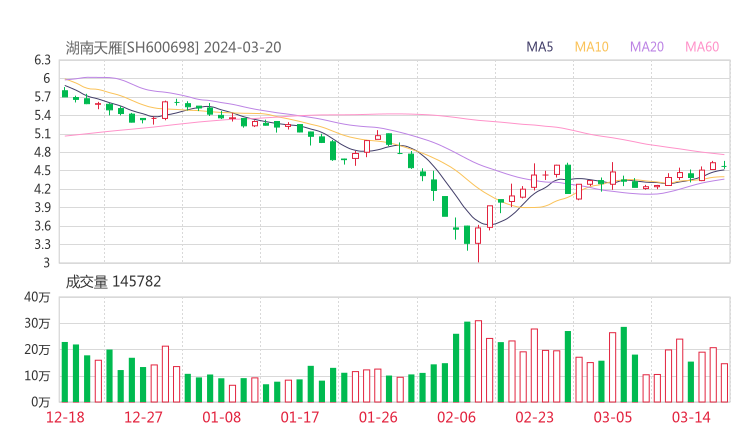Select the MA10 legend label

pyautogui.click(x=591, y=47)
